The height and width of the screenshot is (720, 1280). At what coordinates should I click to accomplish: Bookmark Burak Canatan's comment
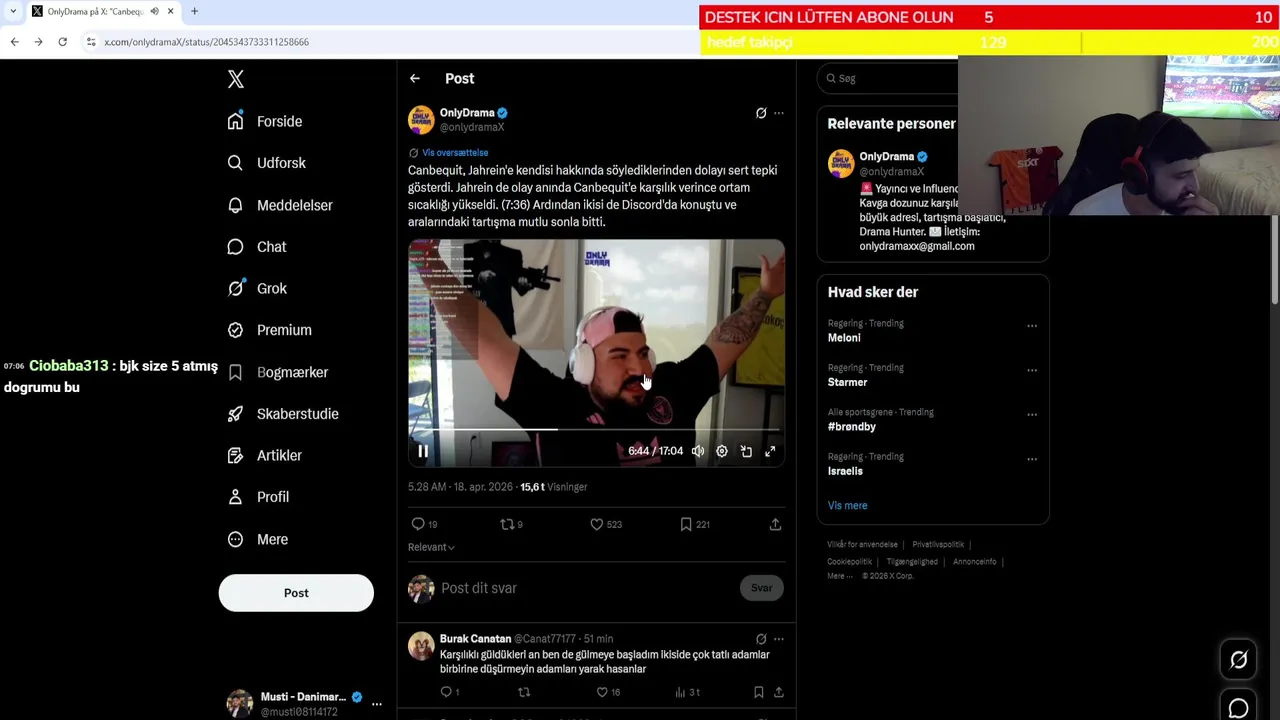click(x=758, y=692)
